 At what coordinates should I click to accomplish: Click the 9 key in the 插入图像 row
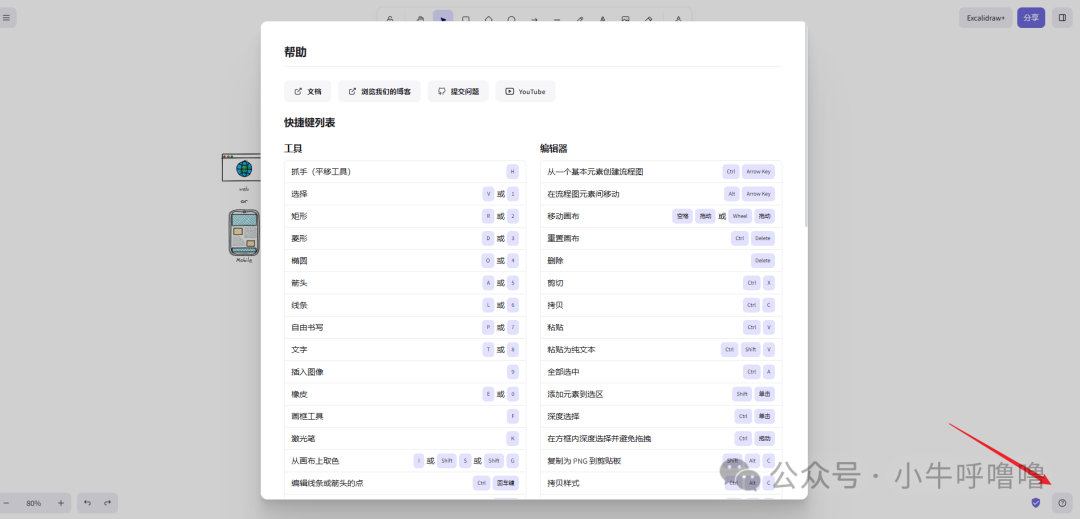512,372
